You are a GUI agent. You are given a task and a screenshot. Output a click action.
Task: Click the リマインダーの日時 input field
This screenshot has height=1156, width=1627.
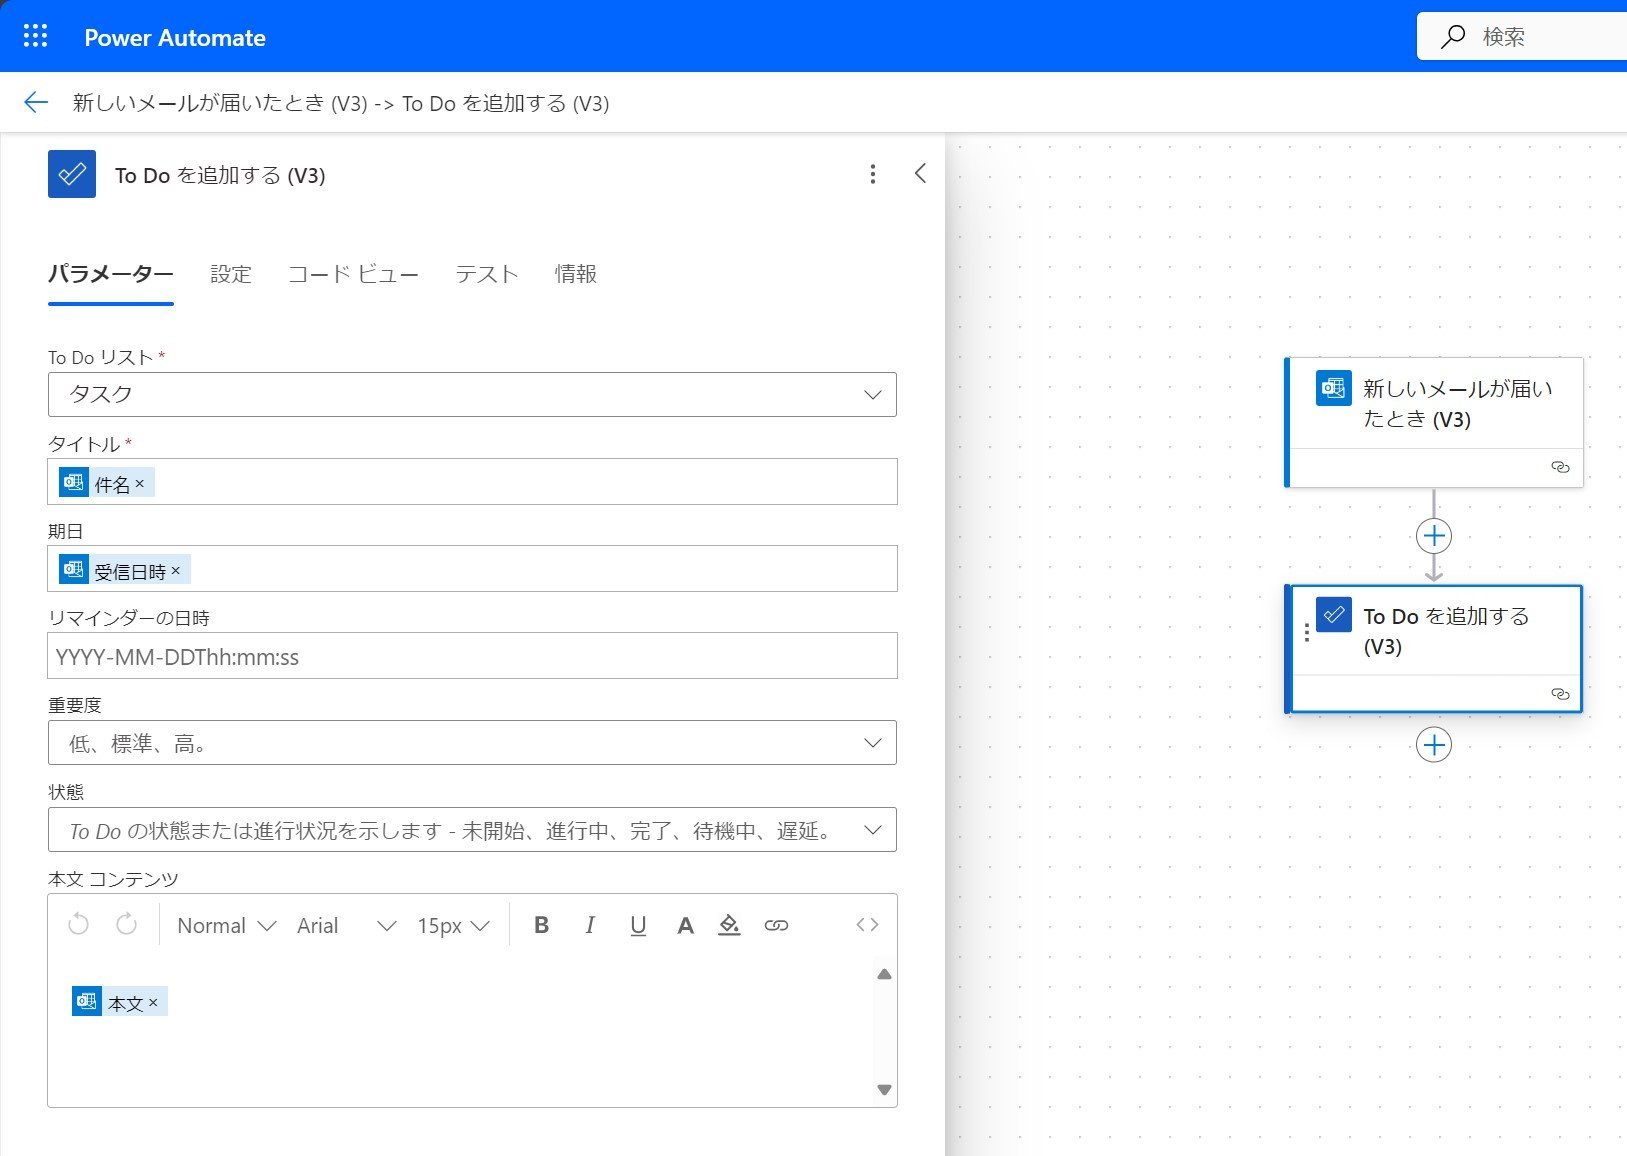472,656
